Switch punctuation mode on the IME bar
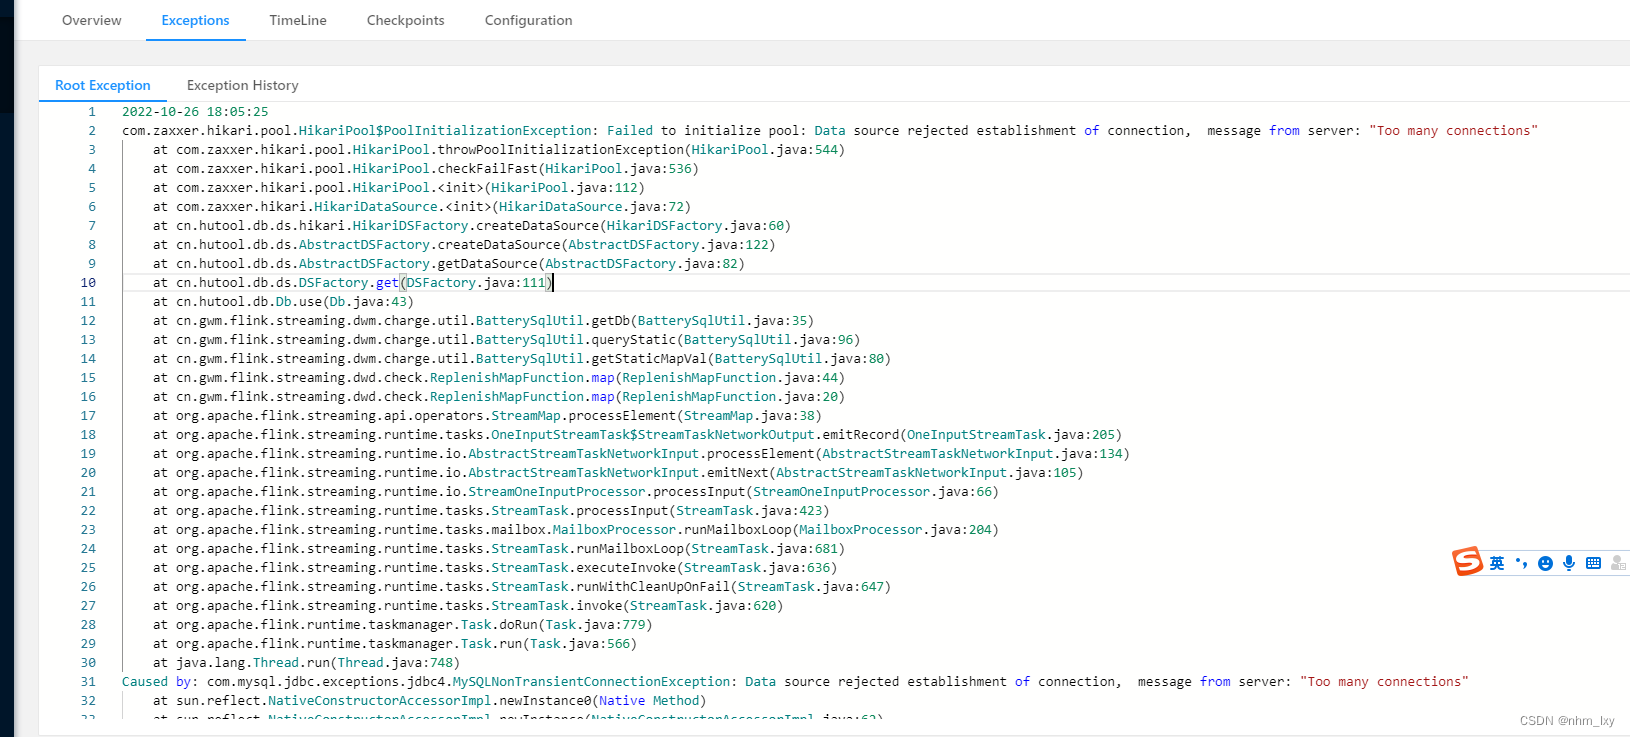 pyautogui.click(x=1521, y=563)
